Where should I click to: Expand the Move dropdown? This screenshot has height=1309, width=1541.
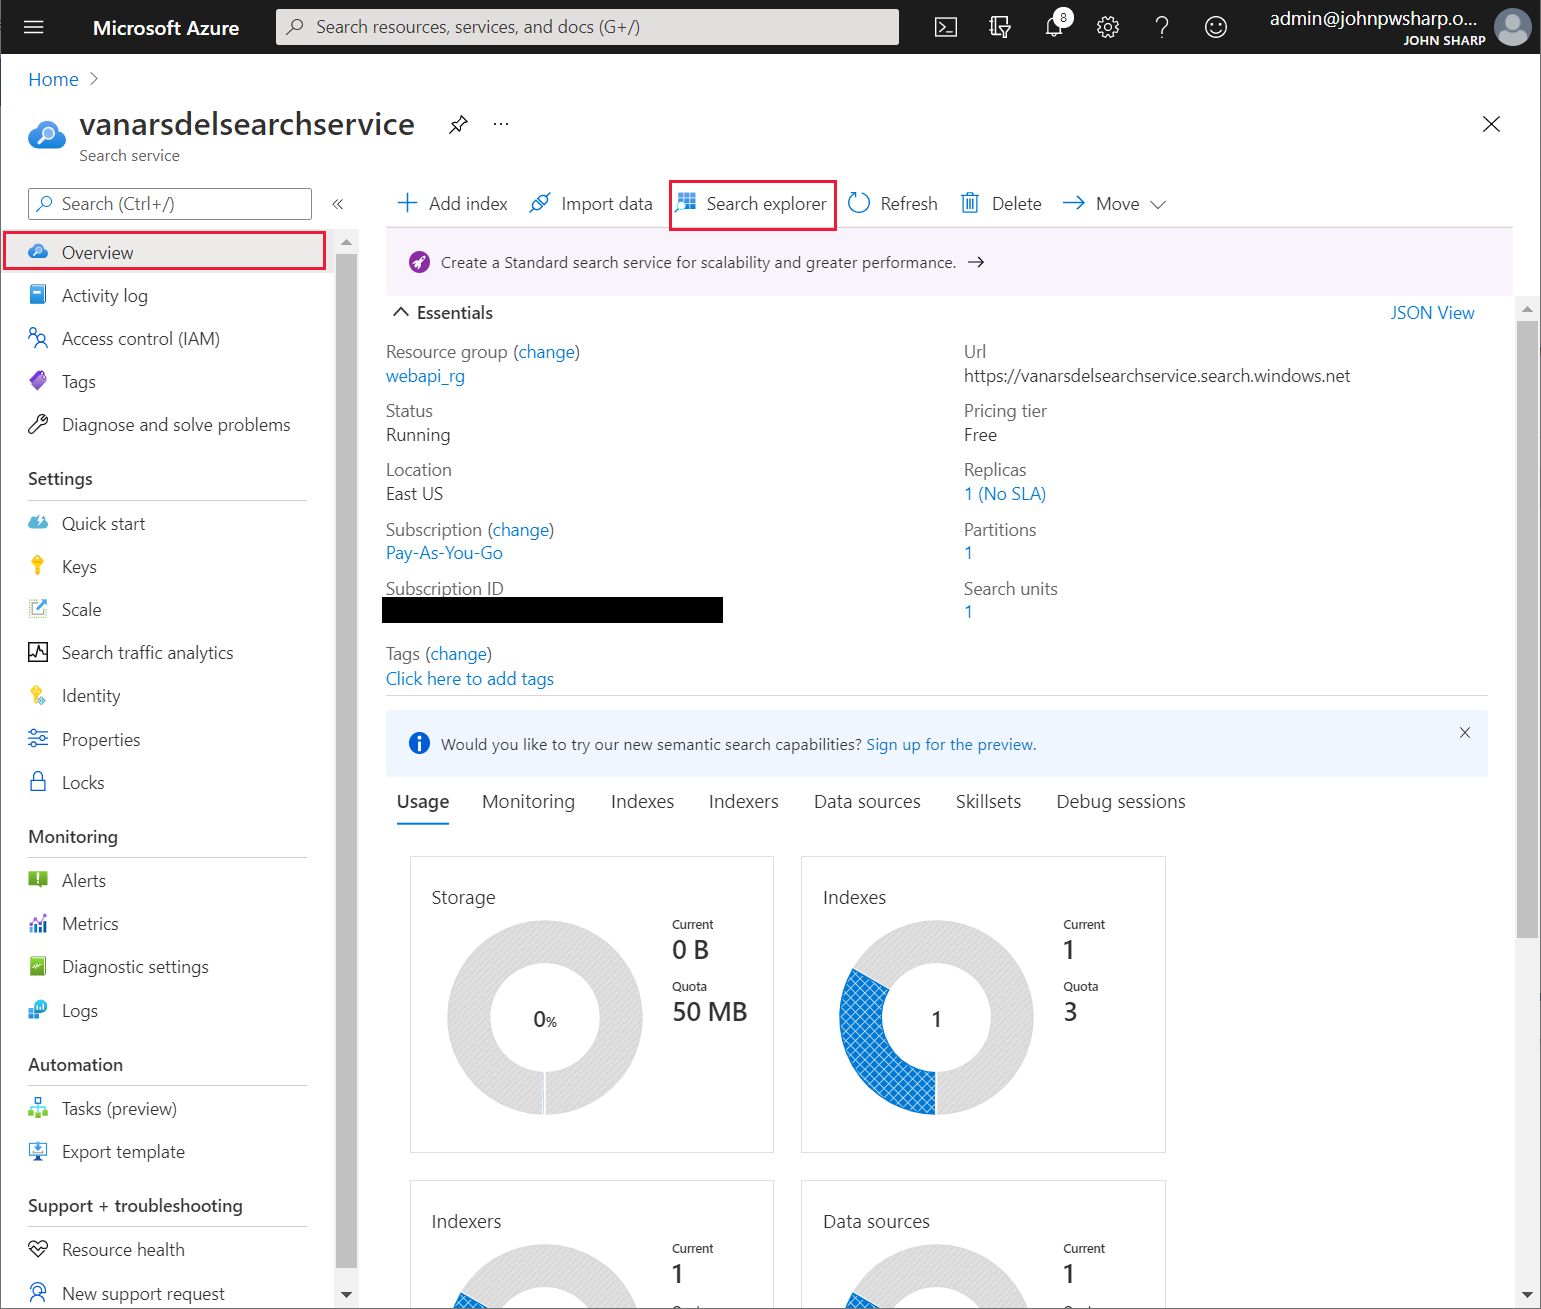click(1114, 204)
